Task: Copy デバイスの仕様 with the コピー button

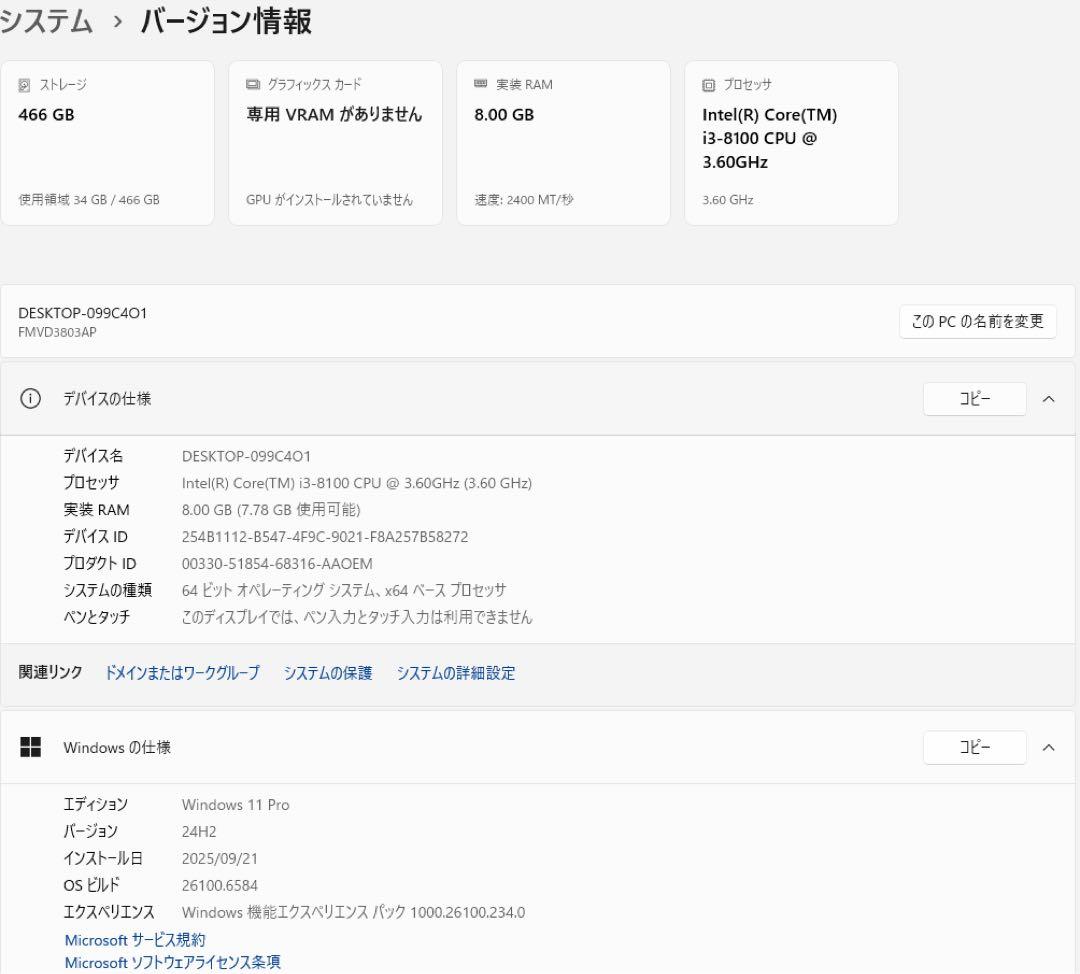Action: [974, 398]
